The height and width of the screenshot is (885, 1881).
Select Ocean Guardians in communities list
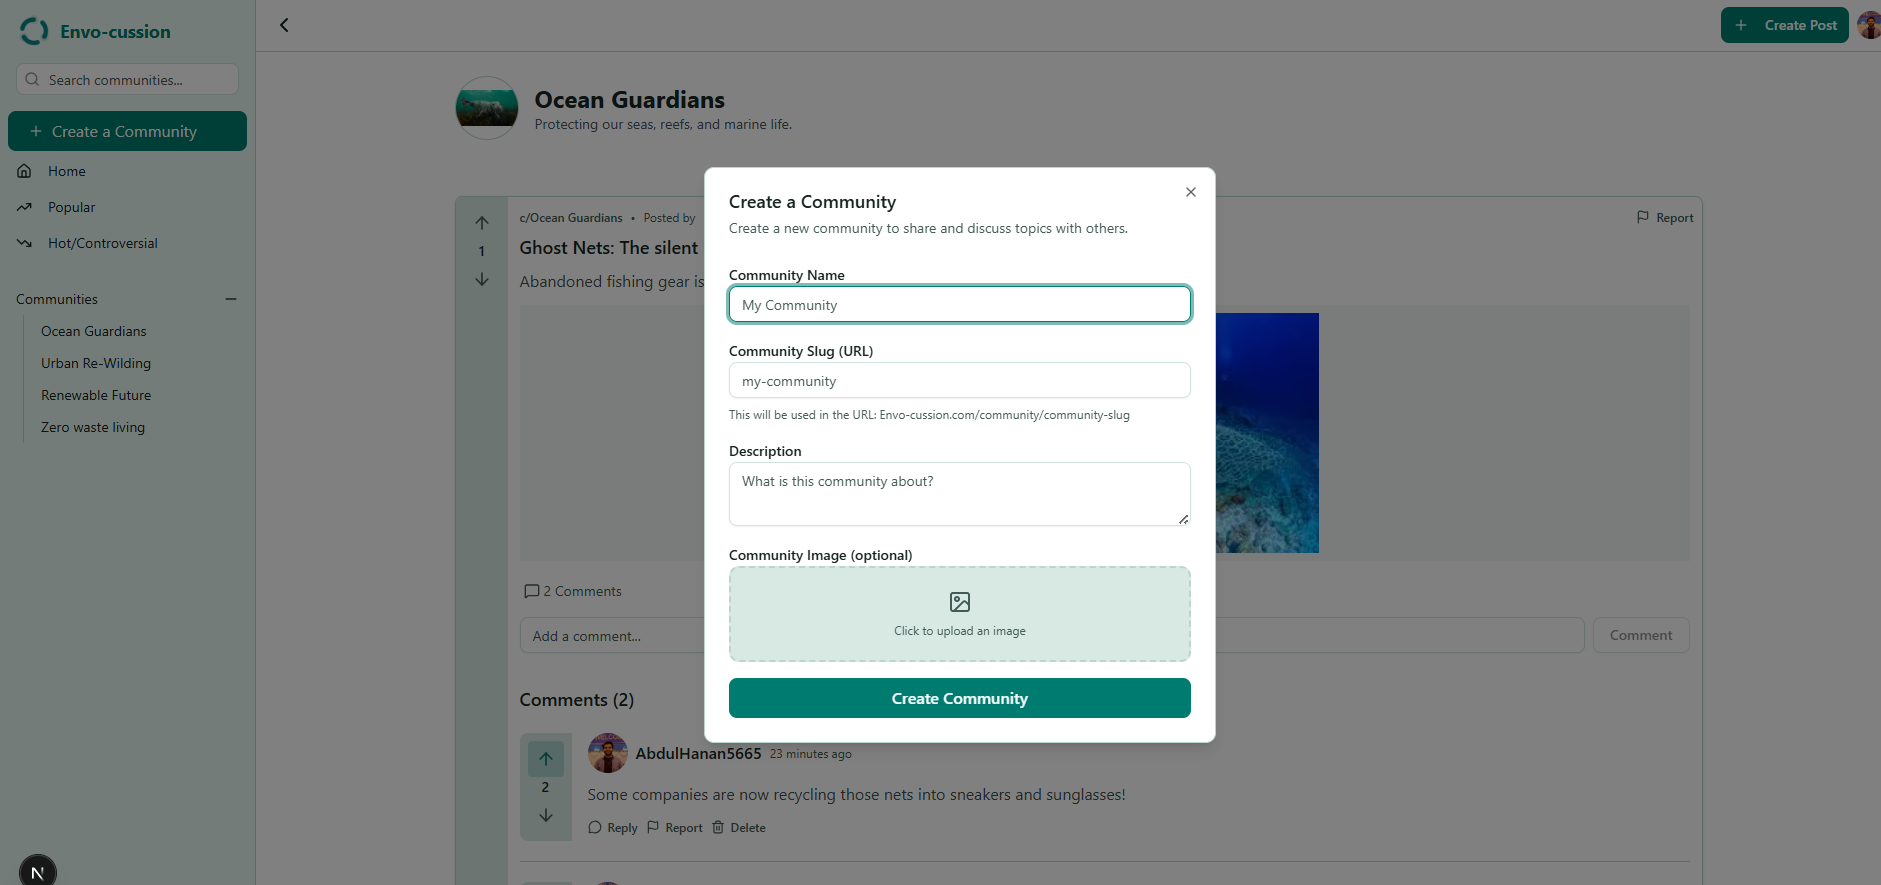pos(93,331)
